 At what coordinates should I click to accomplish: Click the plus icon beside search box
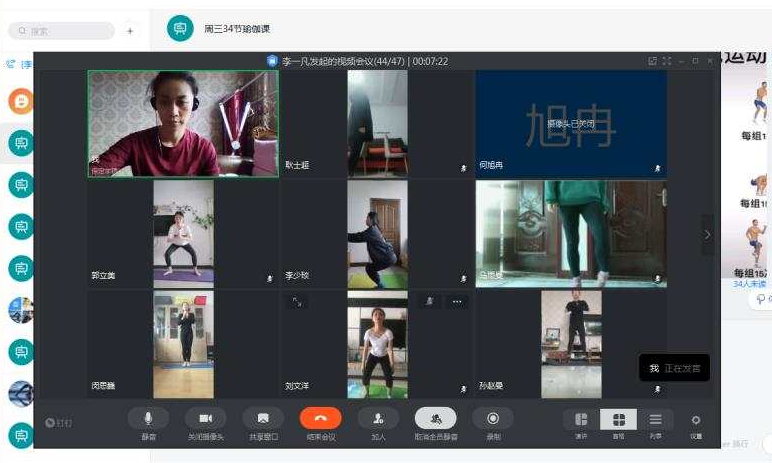(129, 31)
